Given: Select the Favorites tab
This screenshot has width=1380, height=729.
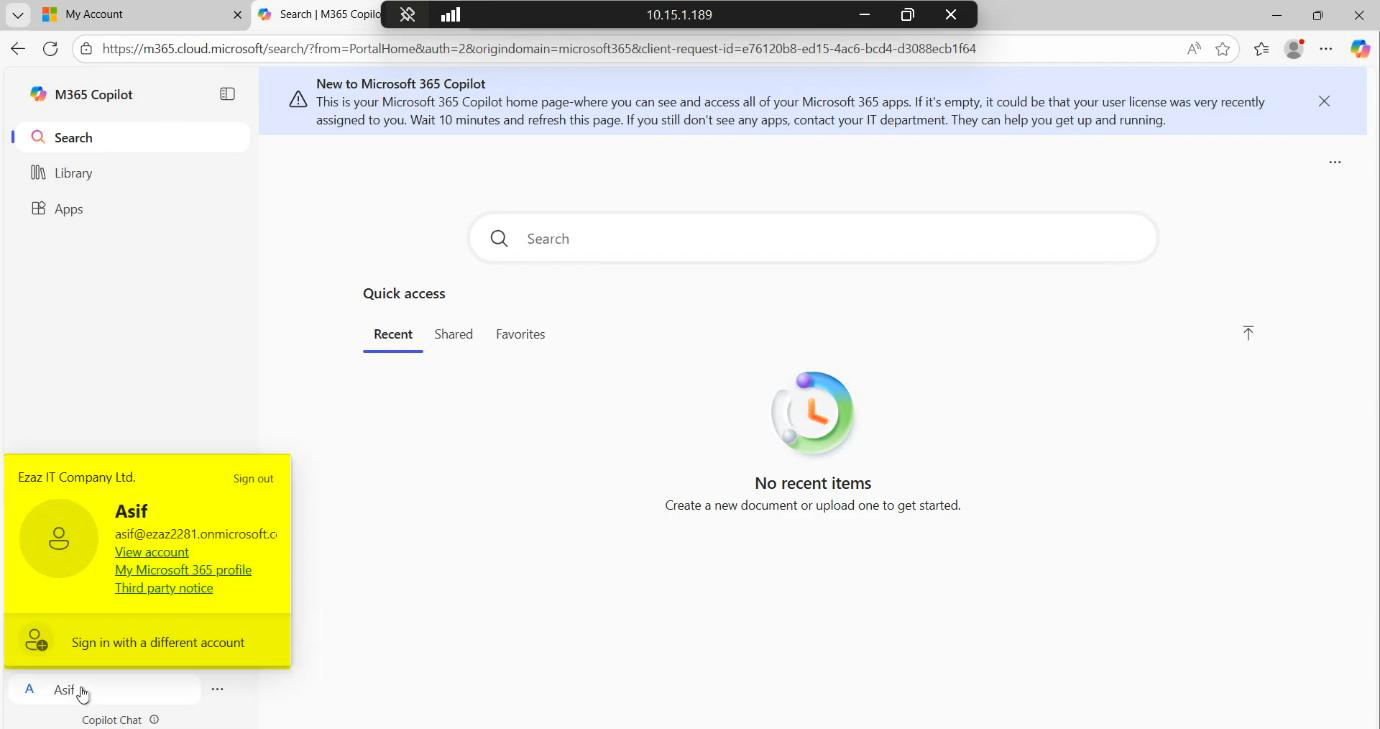Looking at the screenshot, I should pos(520,334).
